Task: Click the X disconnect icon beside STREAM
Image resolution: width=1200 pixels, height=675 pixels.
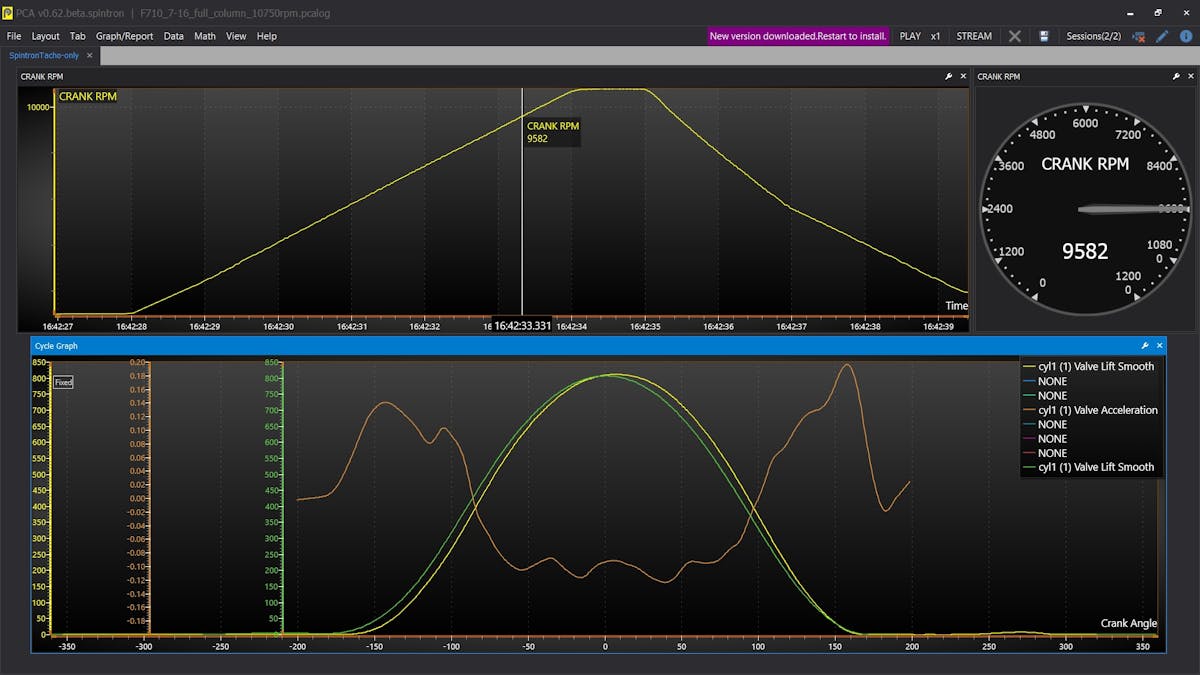Action: [x=1015, y=36]
